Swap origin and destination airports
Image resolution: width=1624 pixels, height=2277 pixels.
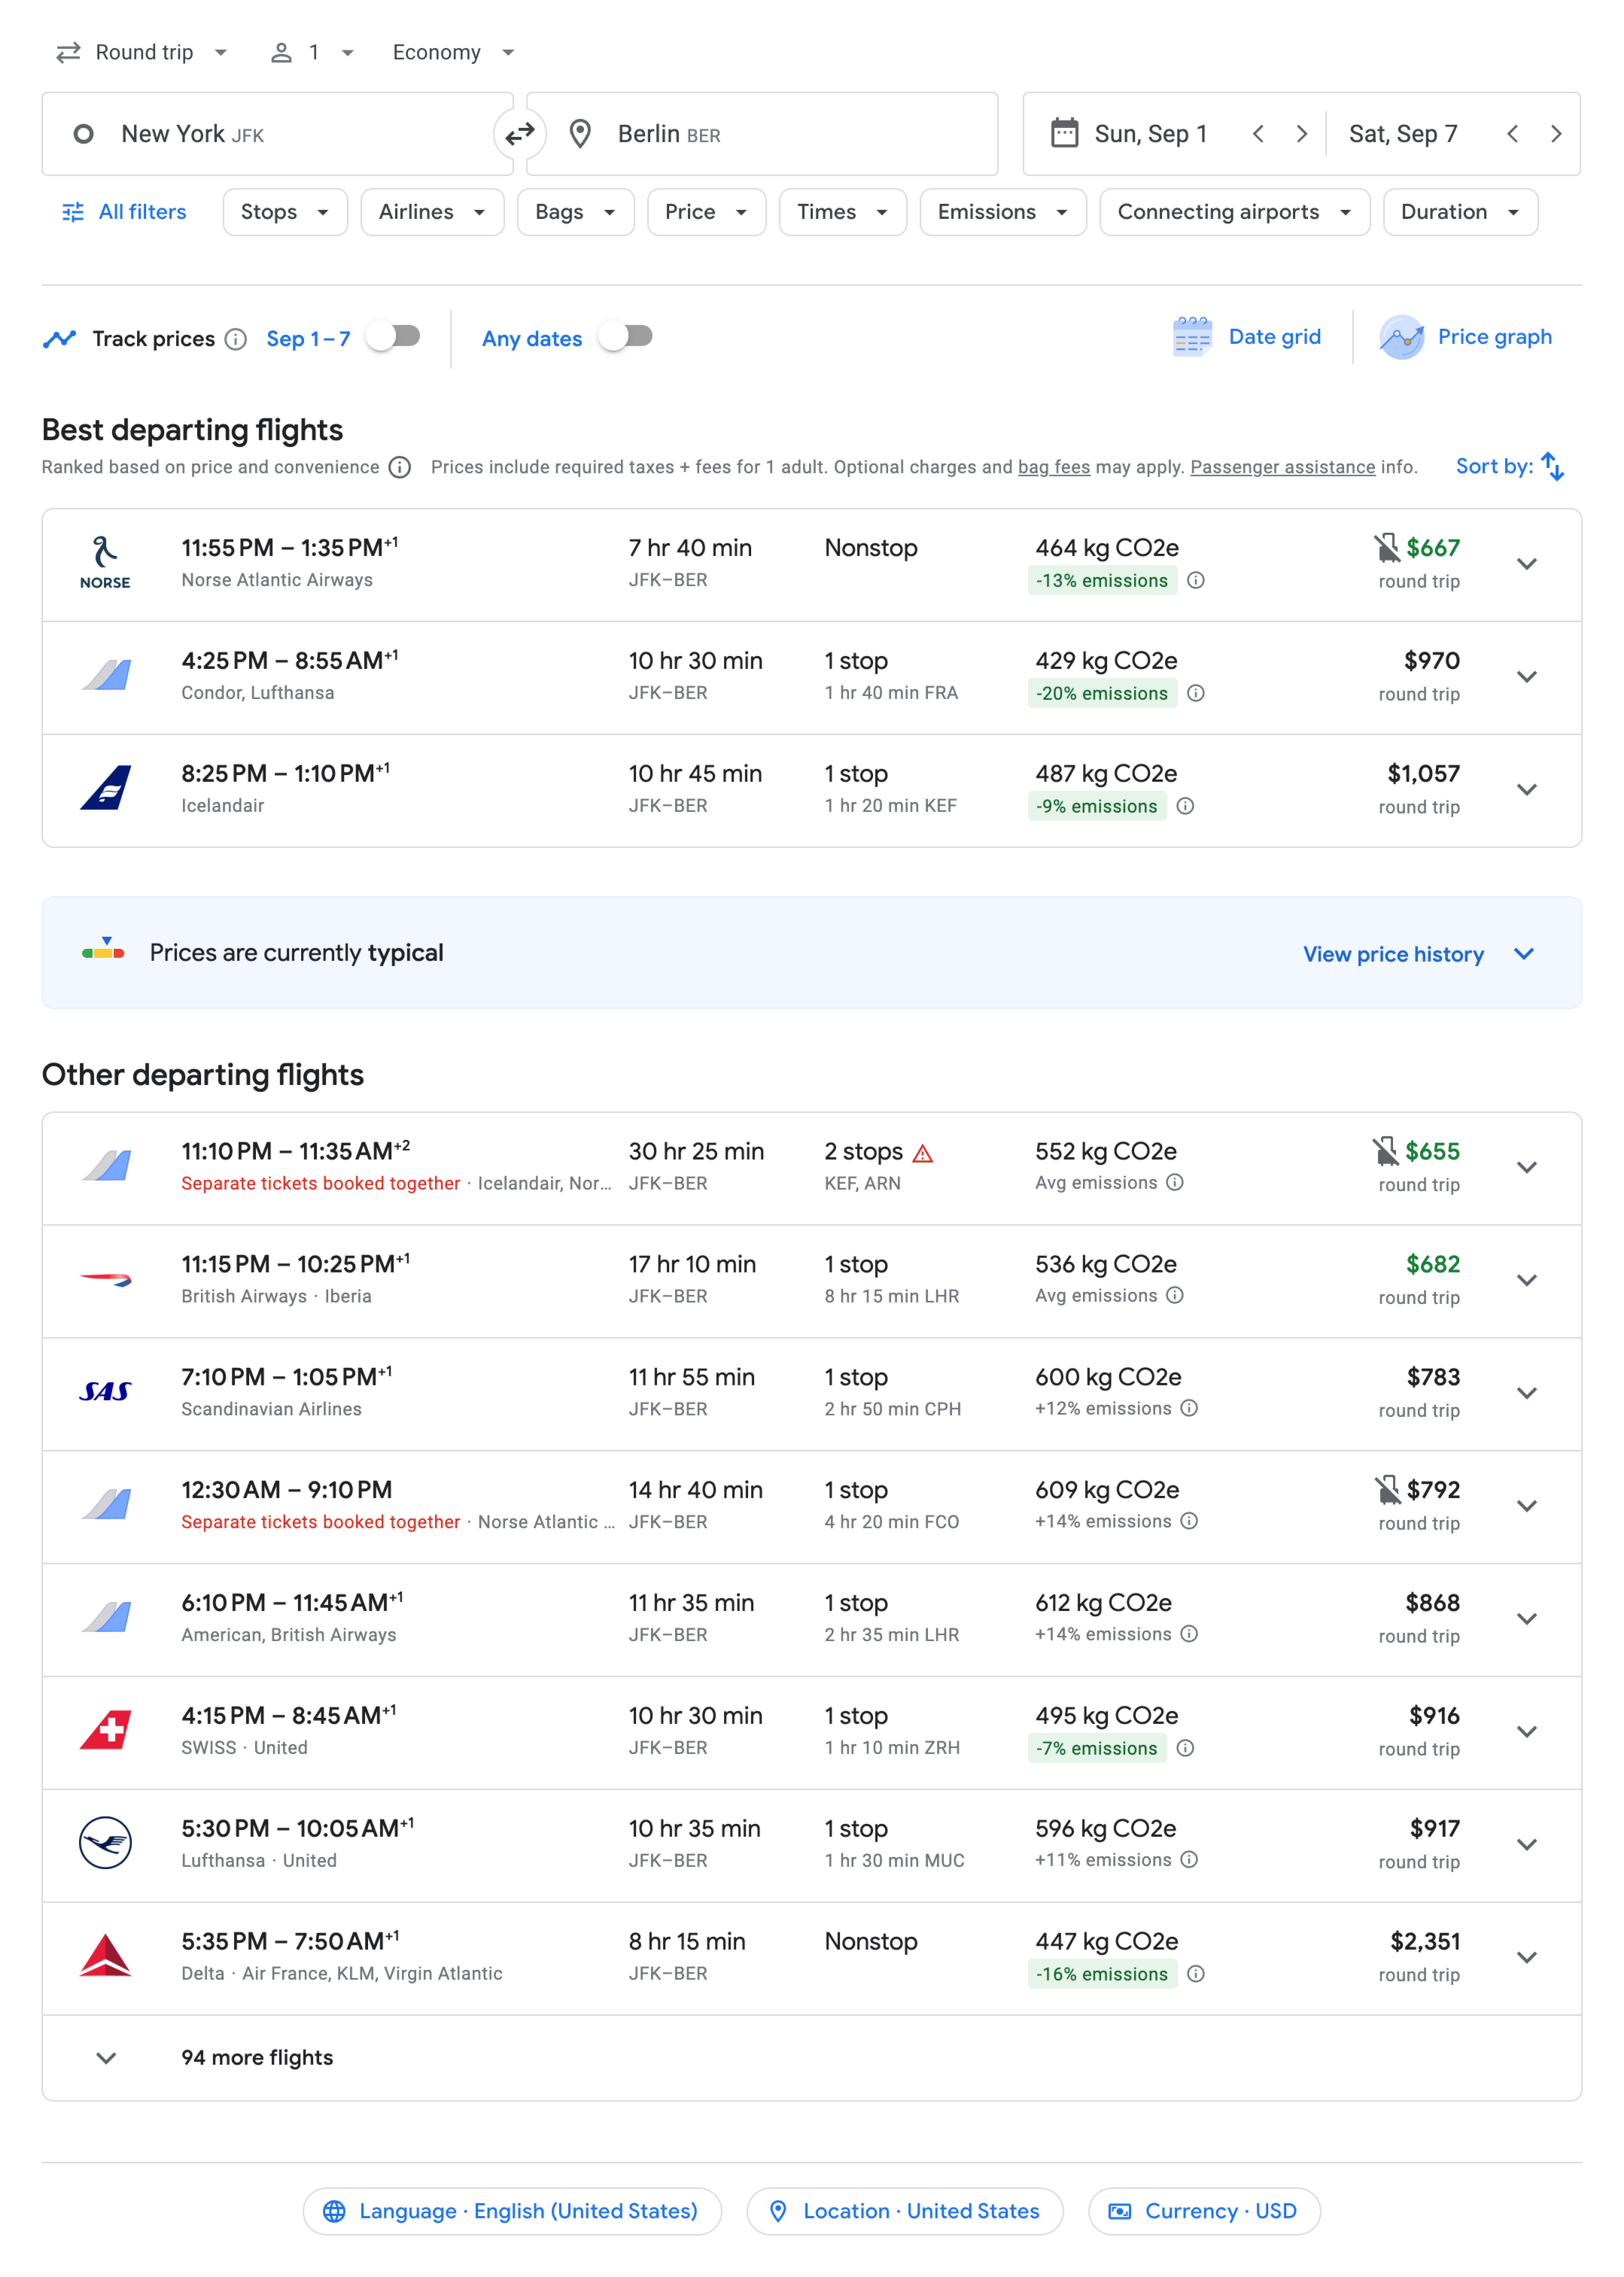(520, 134)
